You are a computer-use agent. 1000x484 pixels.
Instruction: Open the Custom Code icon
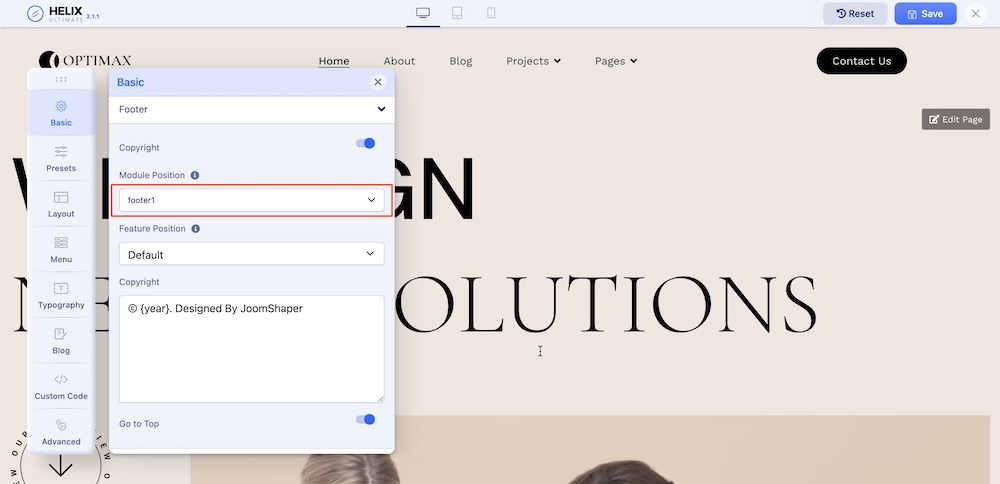[x=61, y=379]
